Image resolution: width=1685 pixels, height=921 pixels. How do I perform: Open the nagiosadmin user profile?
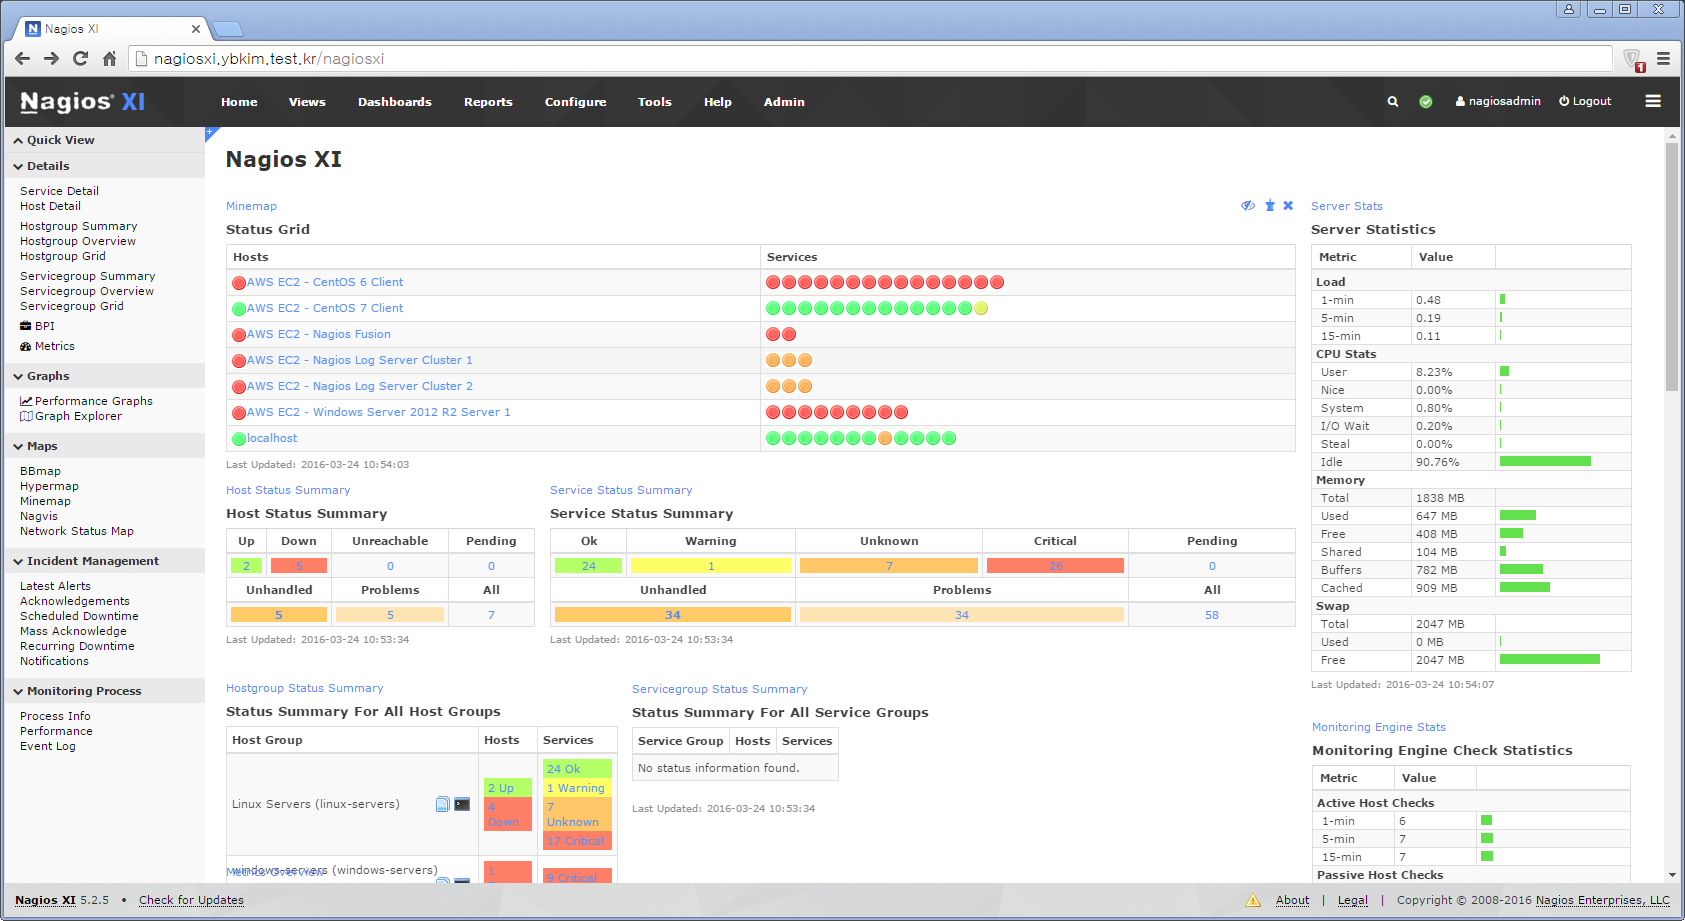tap(1498, 101)
